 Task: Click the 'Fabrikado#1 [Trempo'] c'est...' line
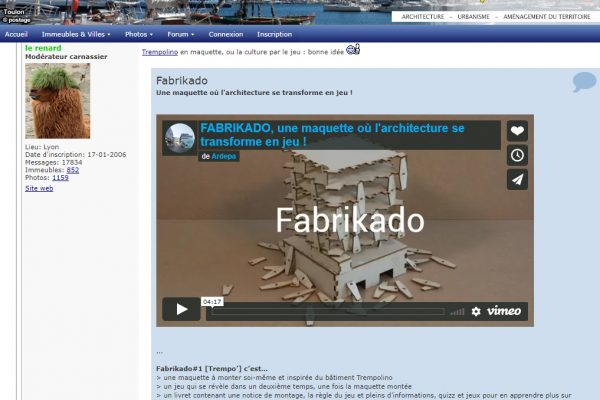pos(212,369)
